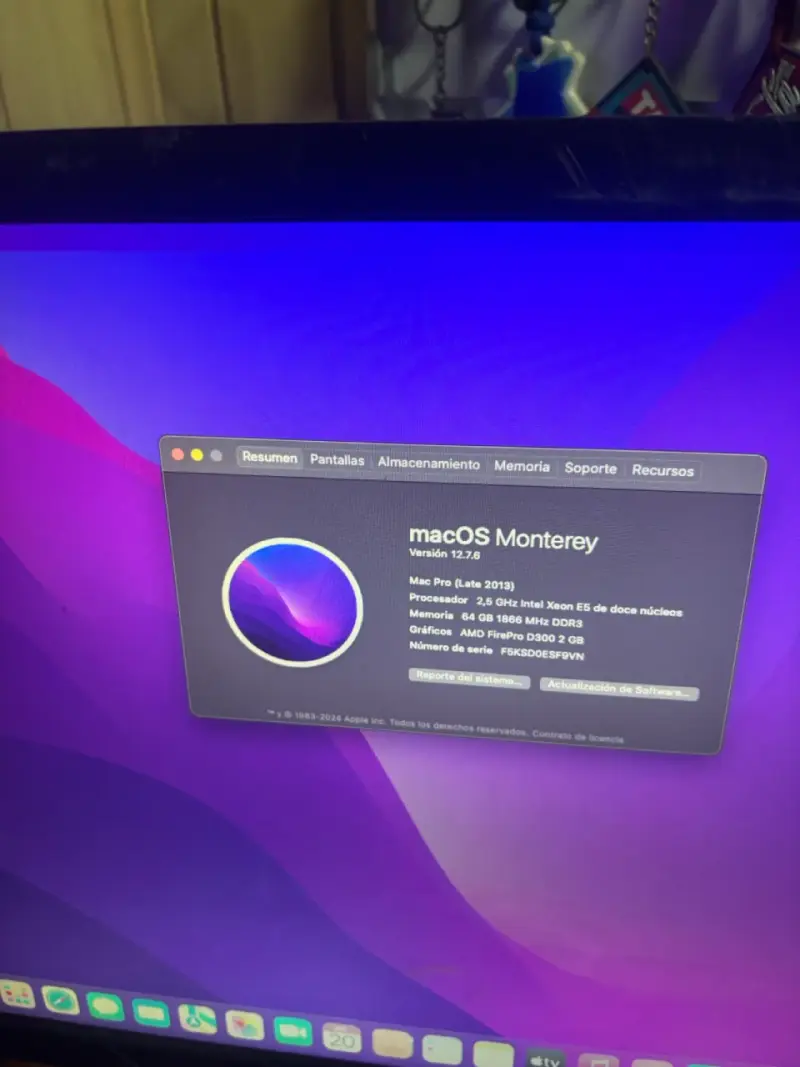The width and height of the screenshot is (800, 1067).
Task: Open Photos app in the Dock
Action: 244,1025
